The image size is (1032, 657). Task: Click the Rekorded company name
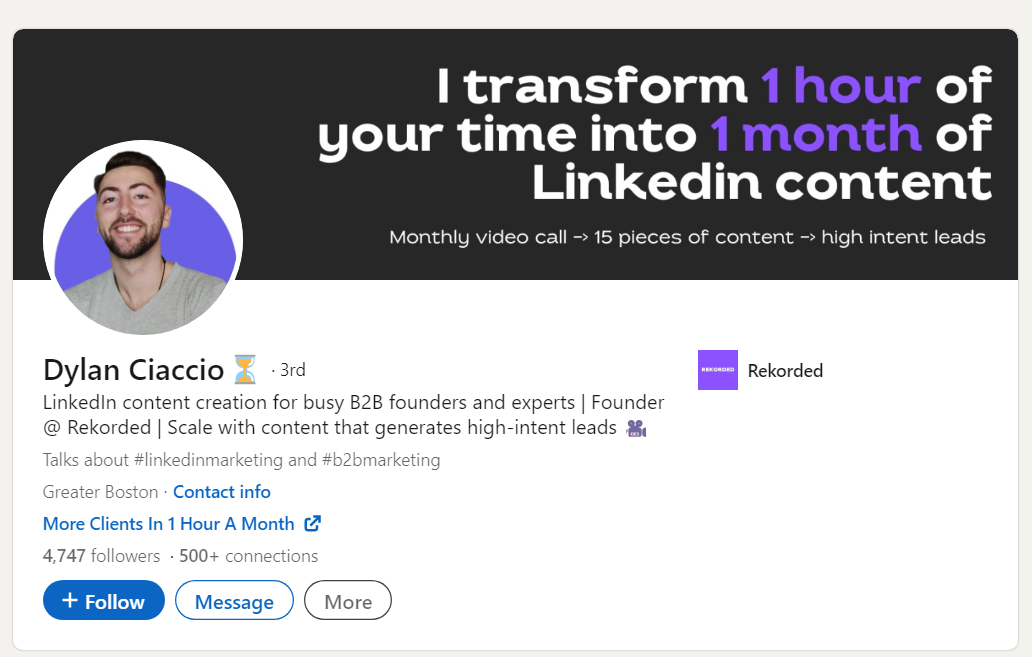pos(785,370)
